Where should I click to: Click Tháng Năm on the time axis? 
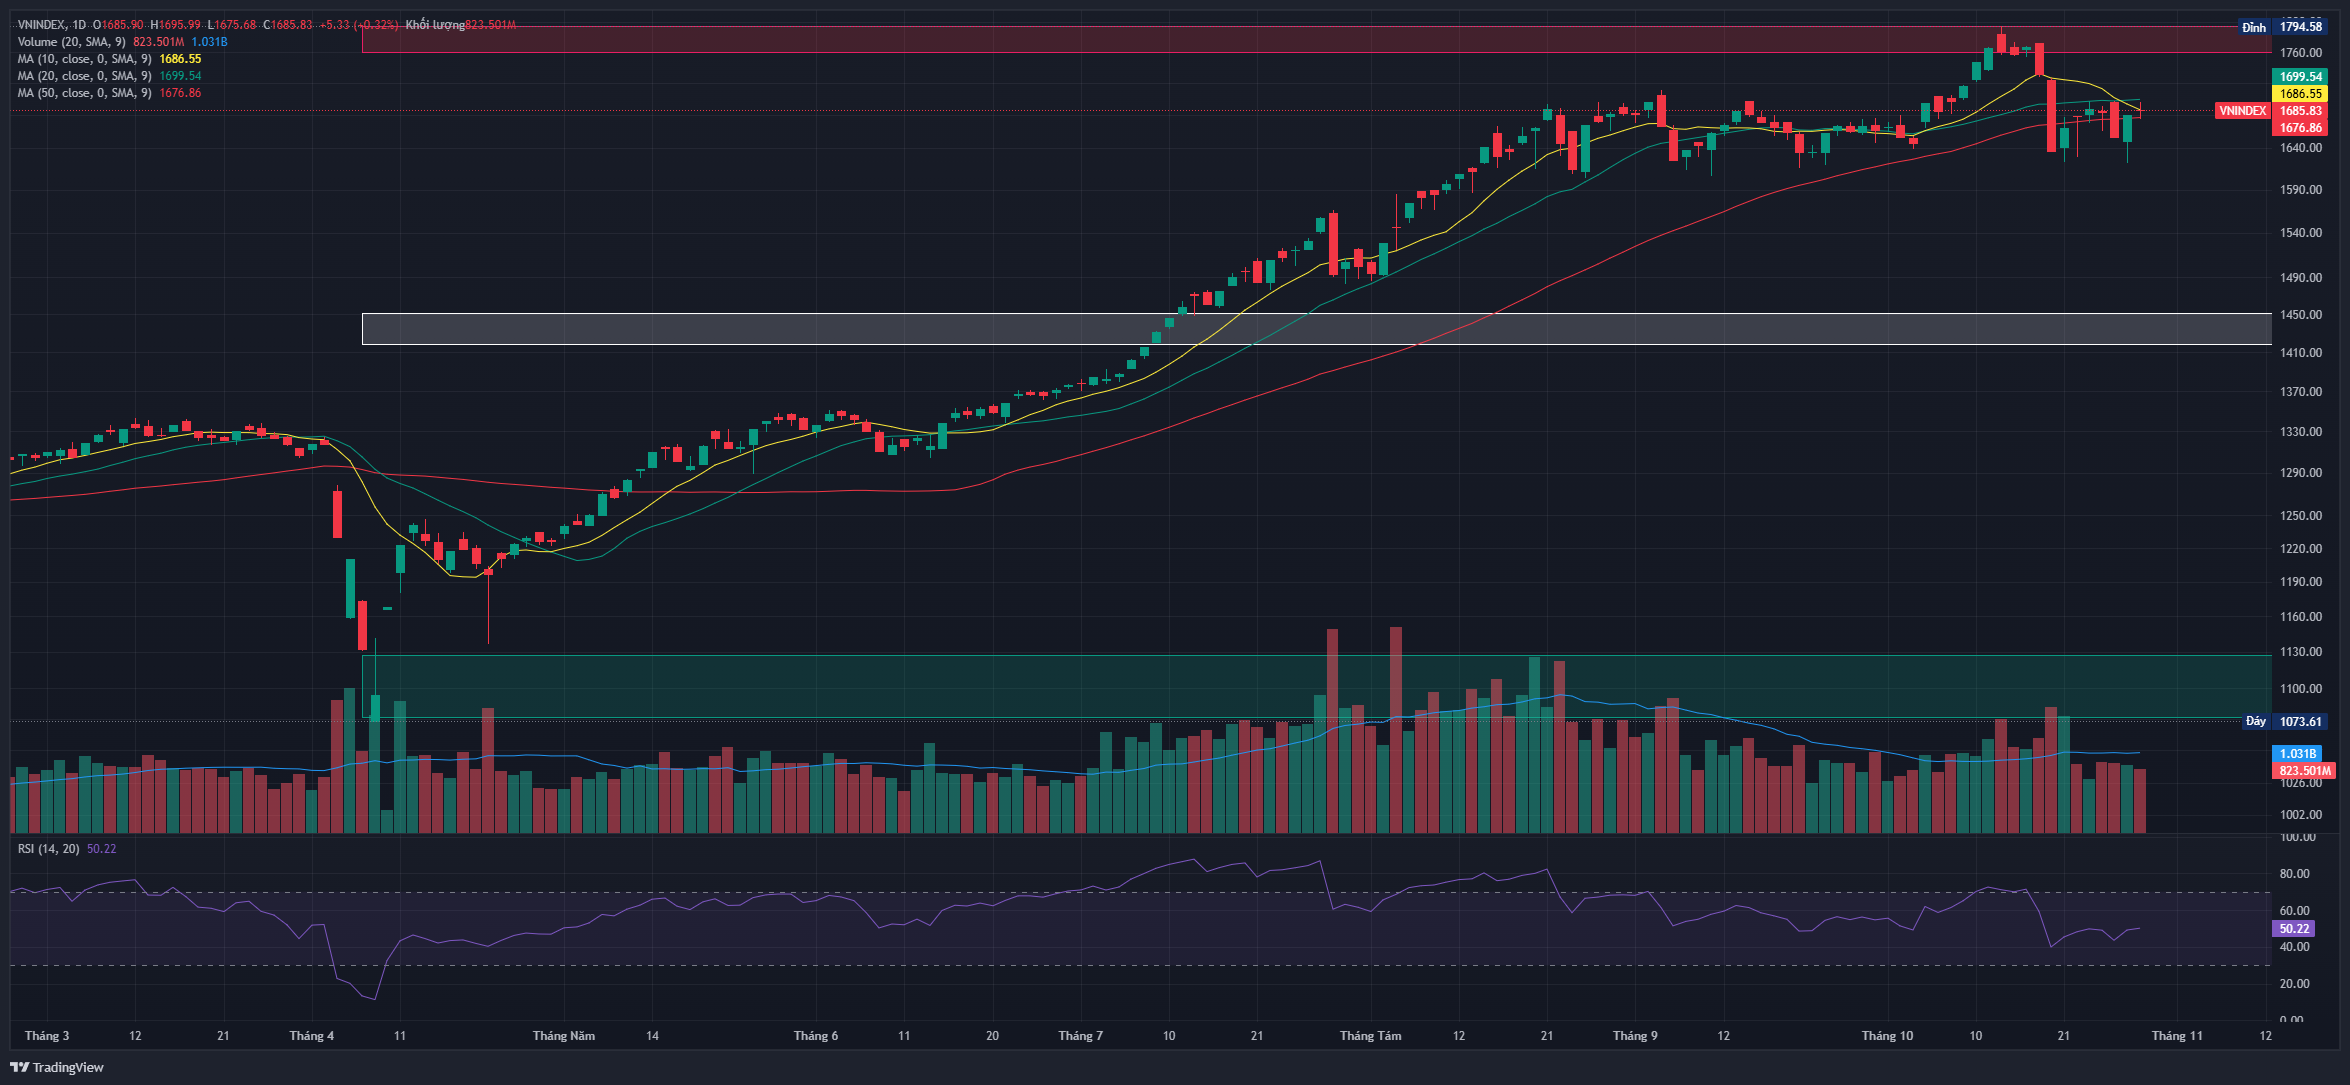563,1036
